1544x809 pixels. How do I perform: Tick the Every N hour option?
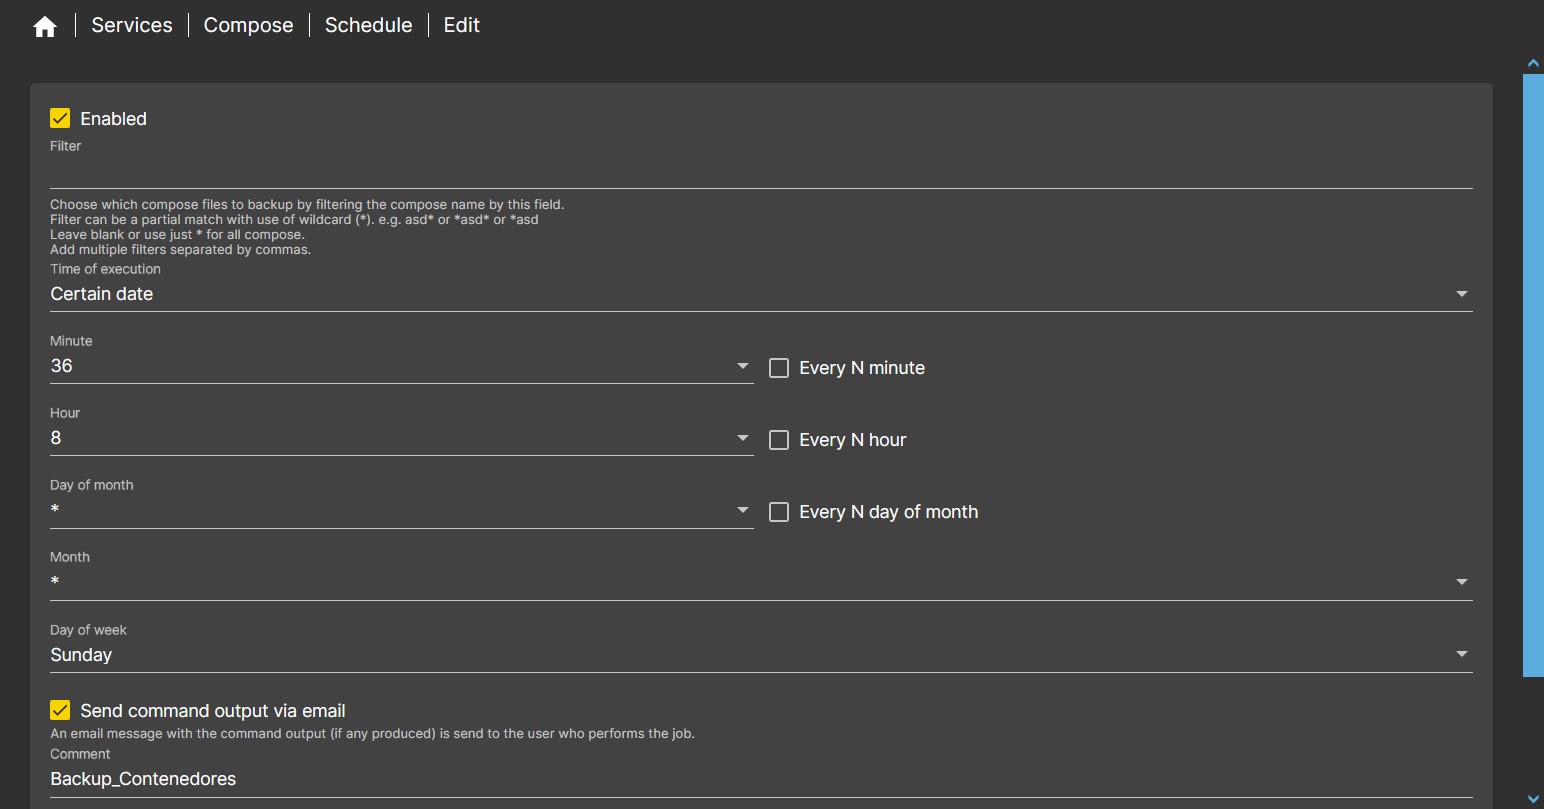point(779,440)
